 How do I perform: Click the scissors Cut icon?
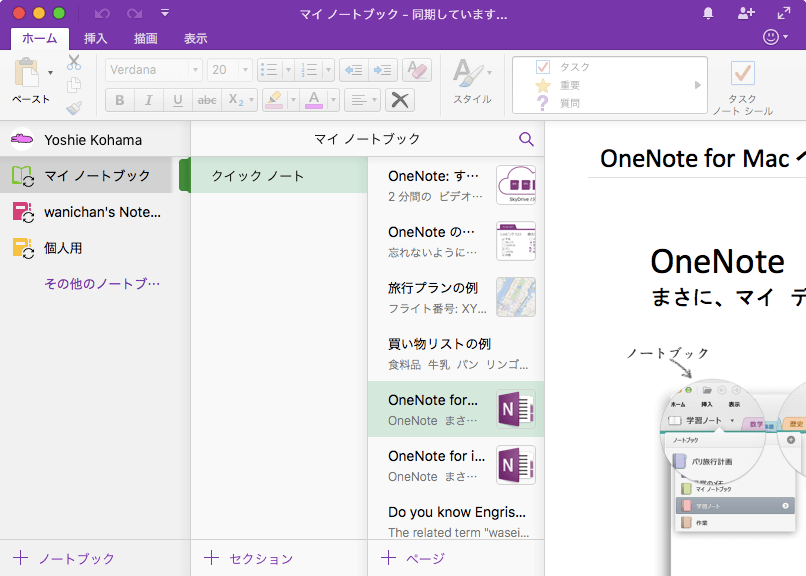(x=74, y=62)
